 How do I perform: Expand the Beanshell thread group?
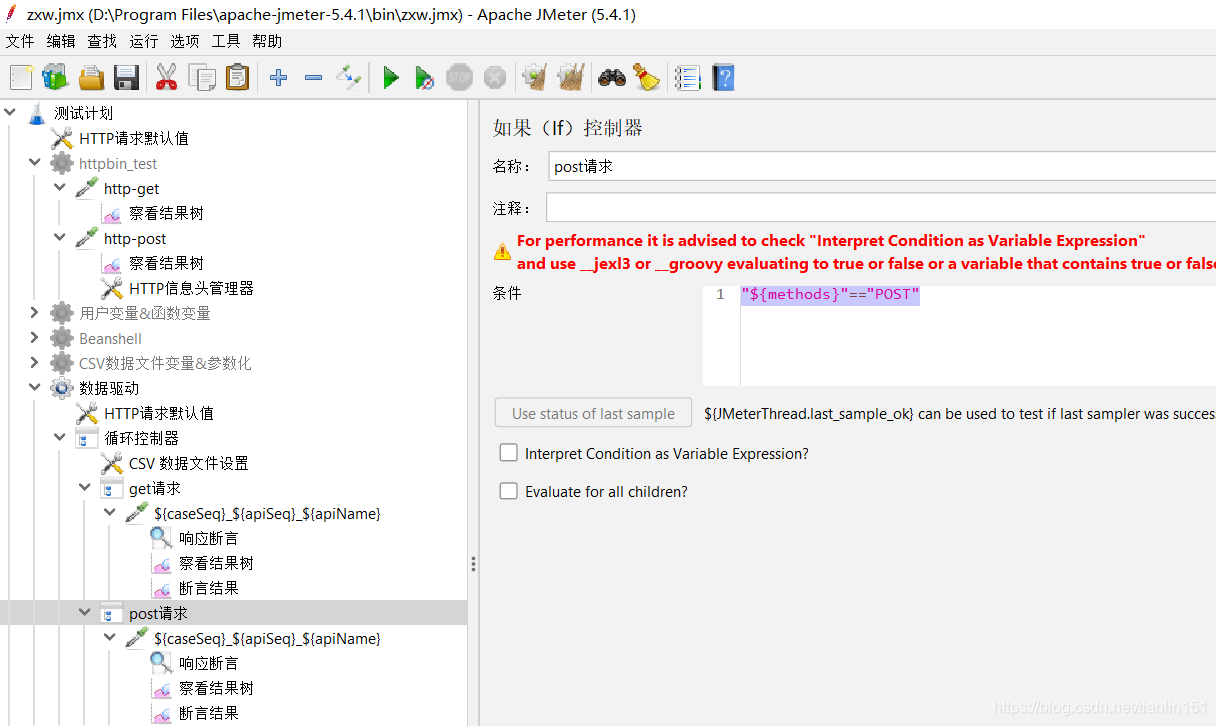click(35, 338)
